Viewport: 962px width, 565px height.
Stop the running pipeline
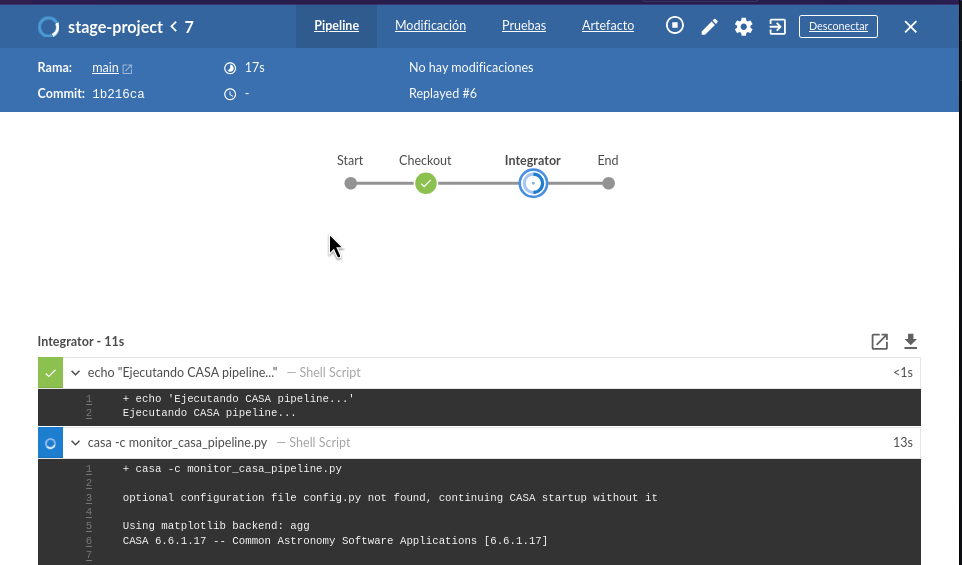click(x=675, y=26)
